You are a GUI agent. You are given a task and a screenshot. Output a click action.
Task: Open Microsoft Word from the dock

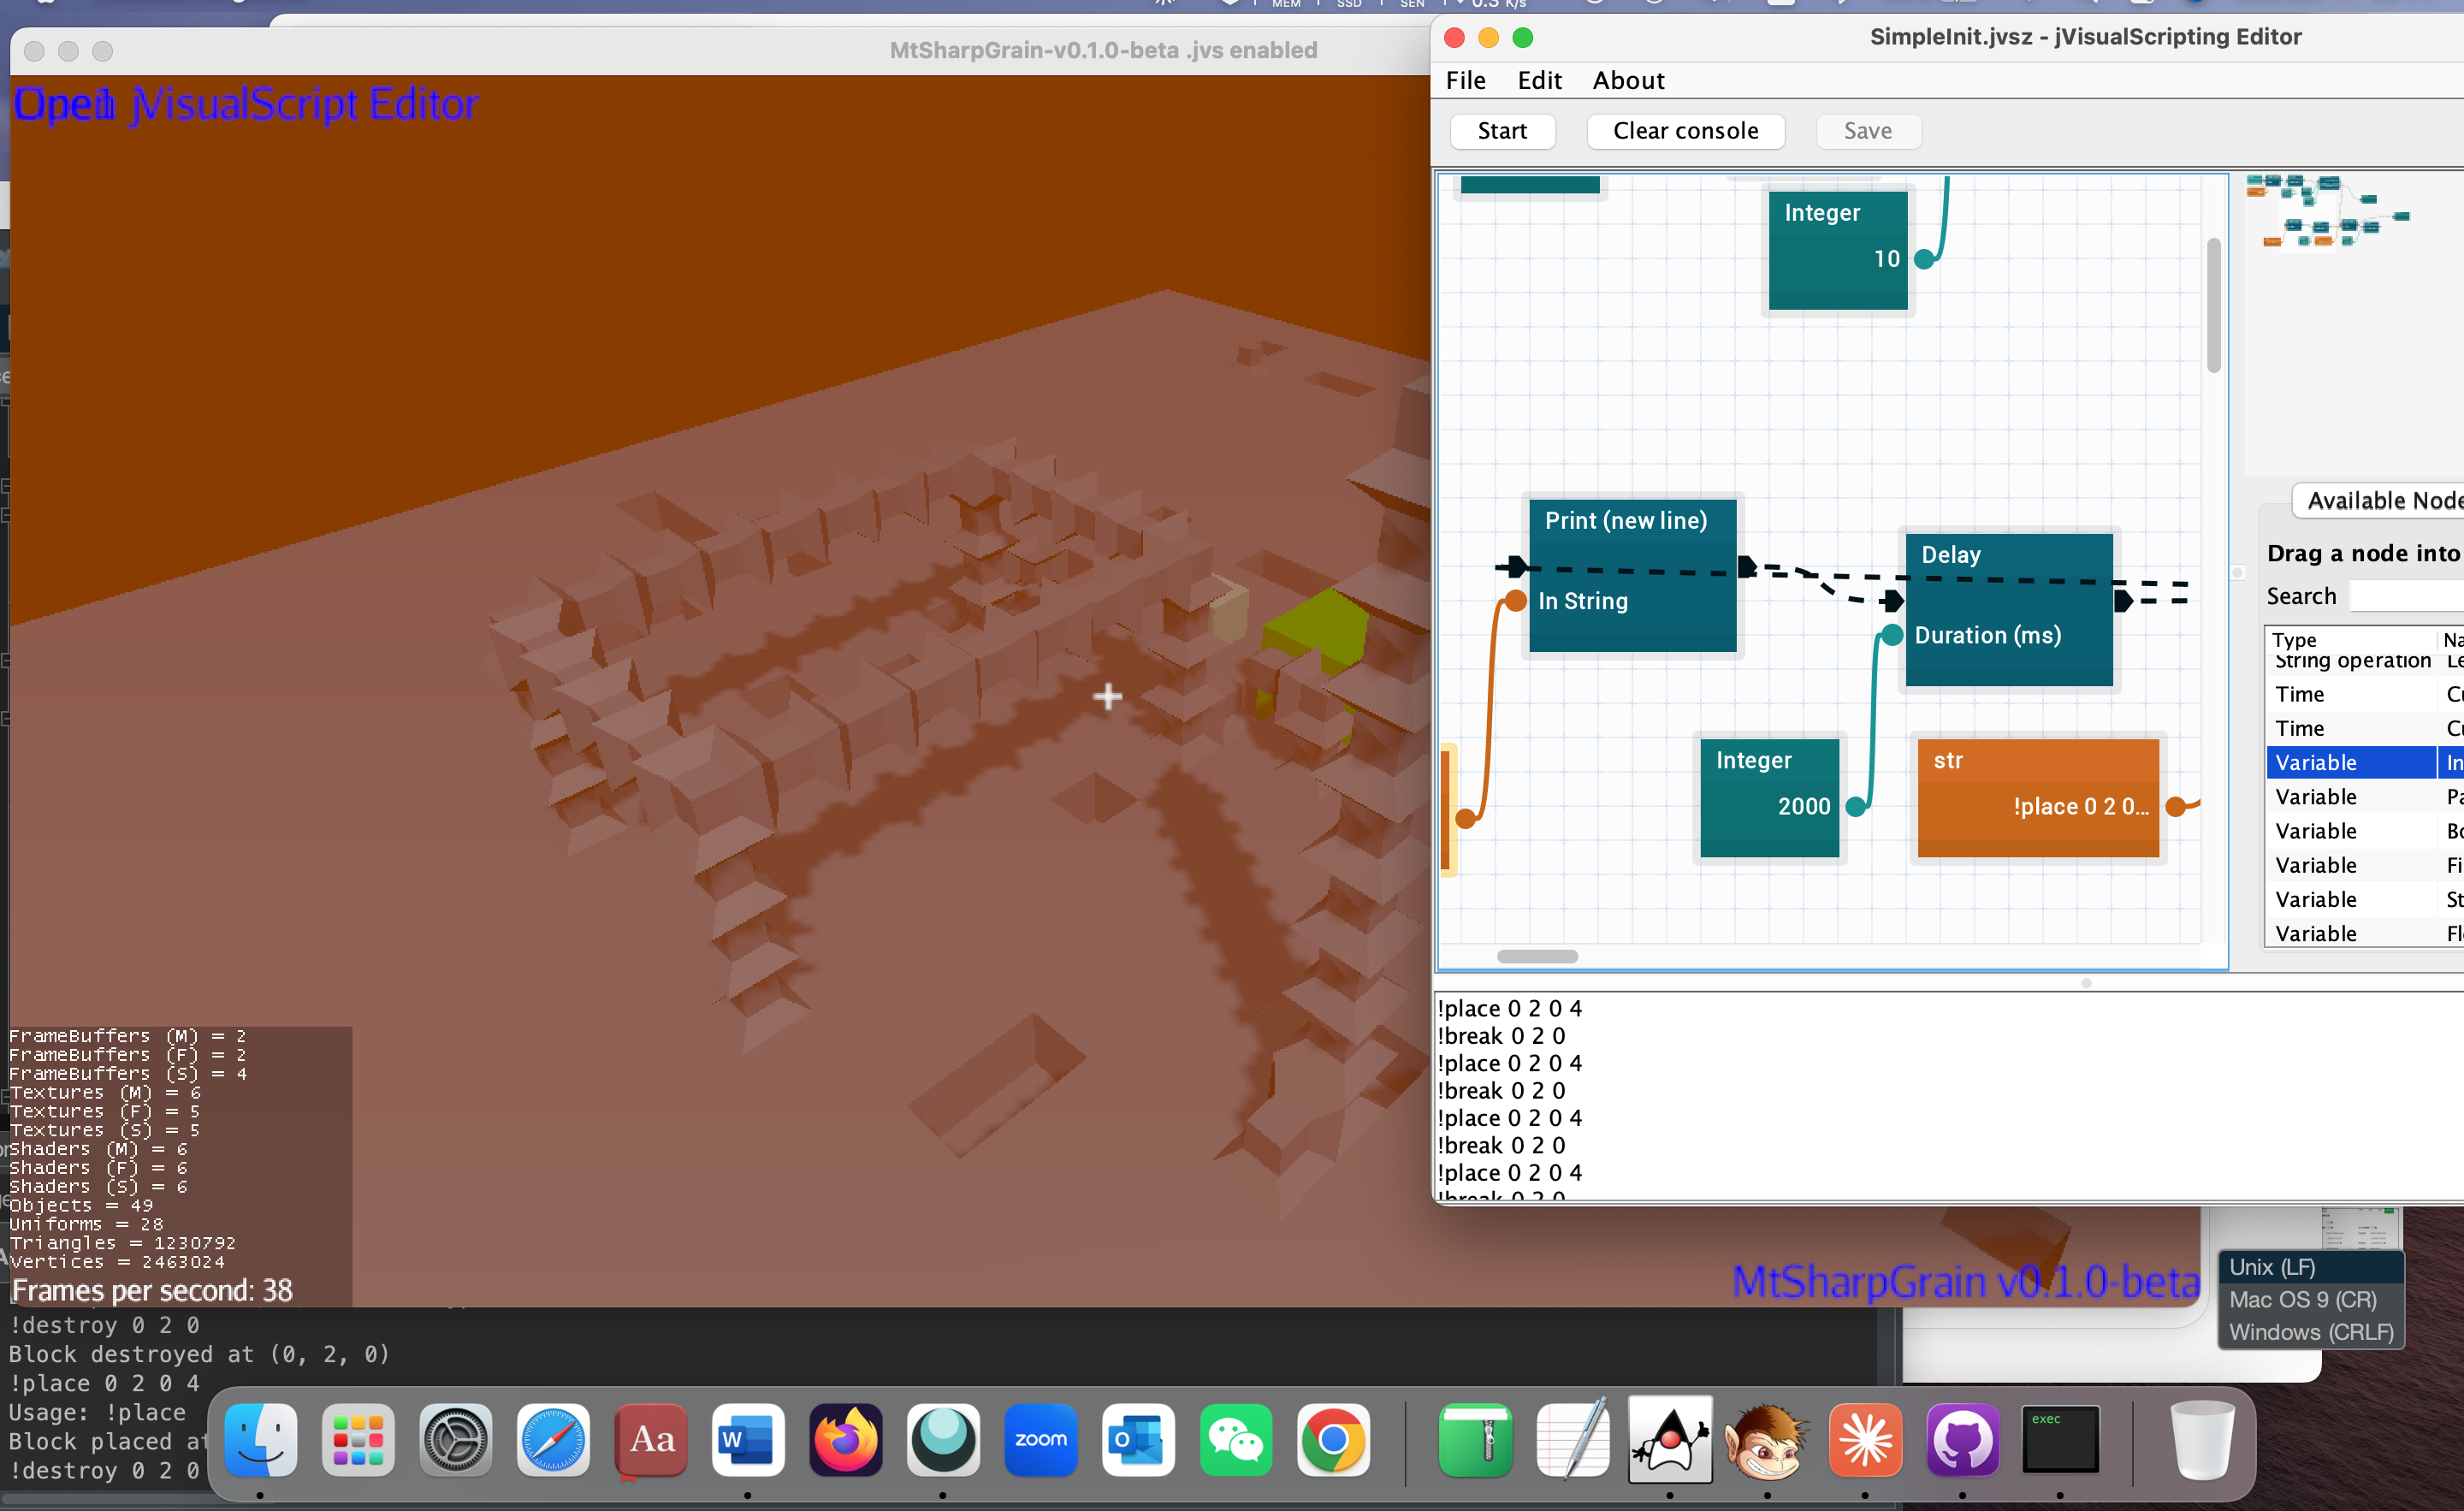point(748,1440)
